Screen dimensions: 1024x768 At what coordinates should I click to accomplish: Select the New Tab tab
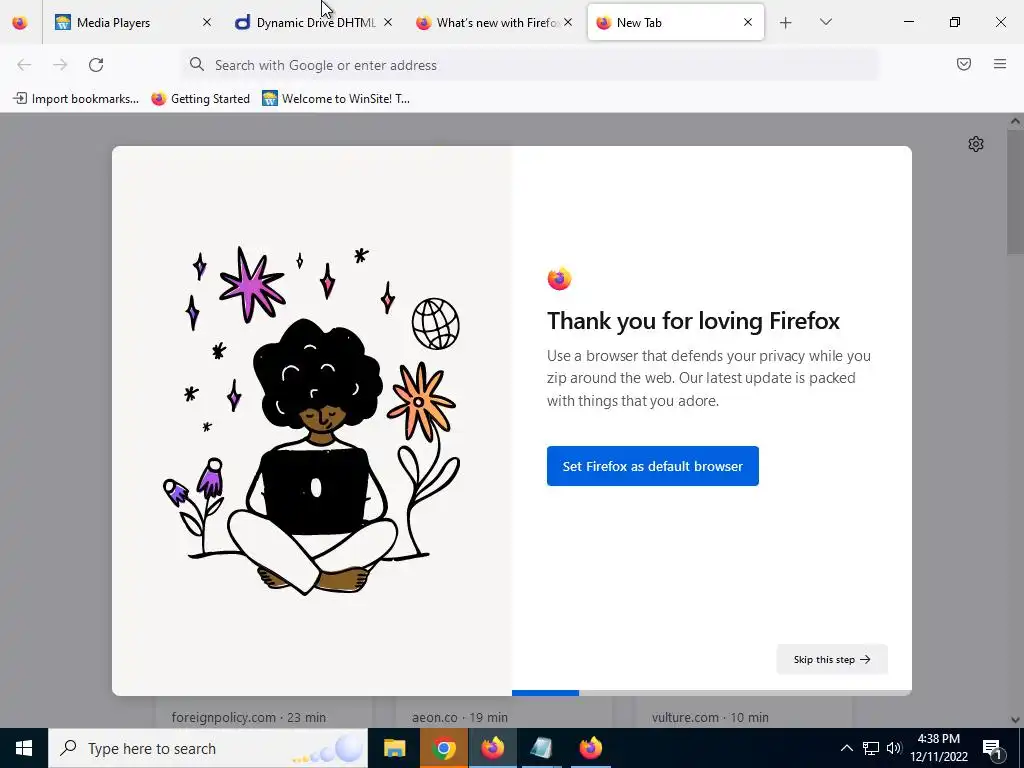coord(675,22)
